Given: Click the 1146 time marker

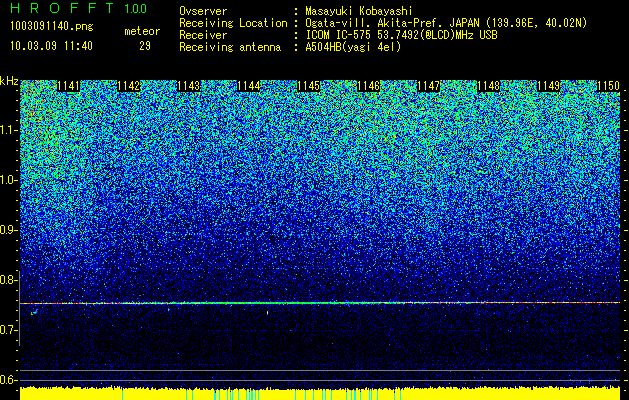Looking at the screenshot, I should pos(368,86).
